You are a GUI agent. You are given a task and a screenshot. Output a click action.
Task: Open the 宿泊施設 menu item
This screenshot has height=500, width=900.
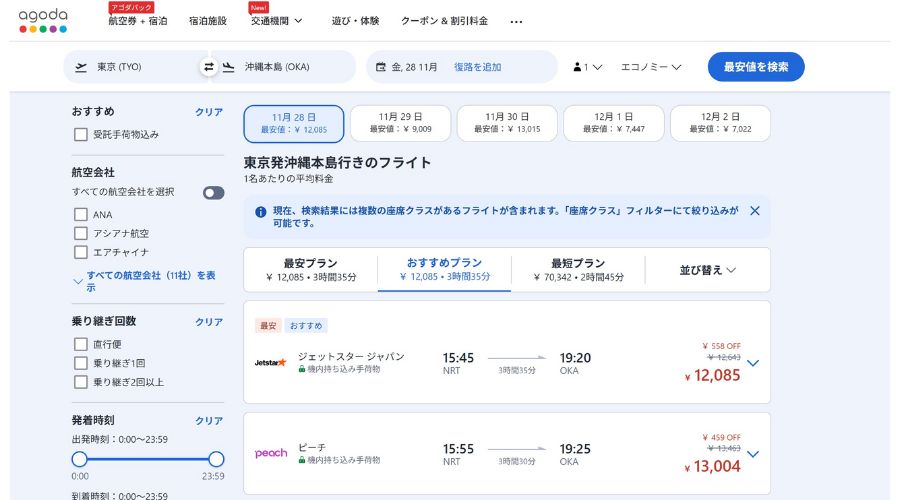tap(208, 21)
